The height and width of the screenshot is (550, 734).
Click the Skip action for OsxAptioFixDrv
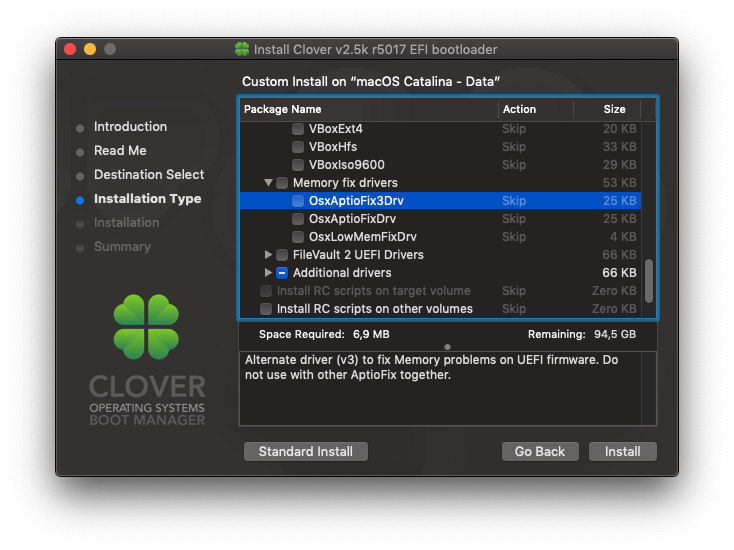click(514, 219)
